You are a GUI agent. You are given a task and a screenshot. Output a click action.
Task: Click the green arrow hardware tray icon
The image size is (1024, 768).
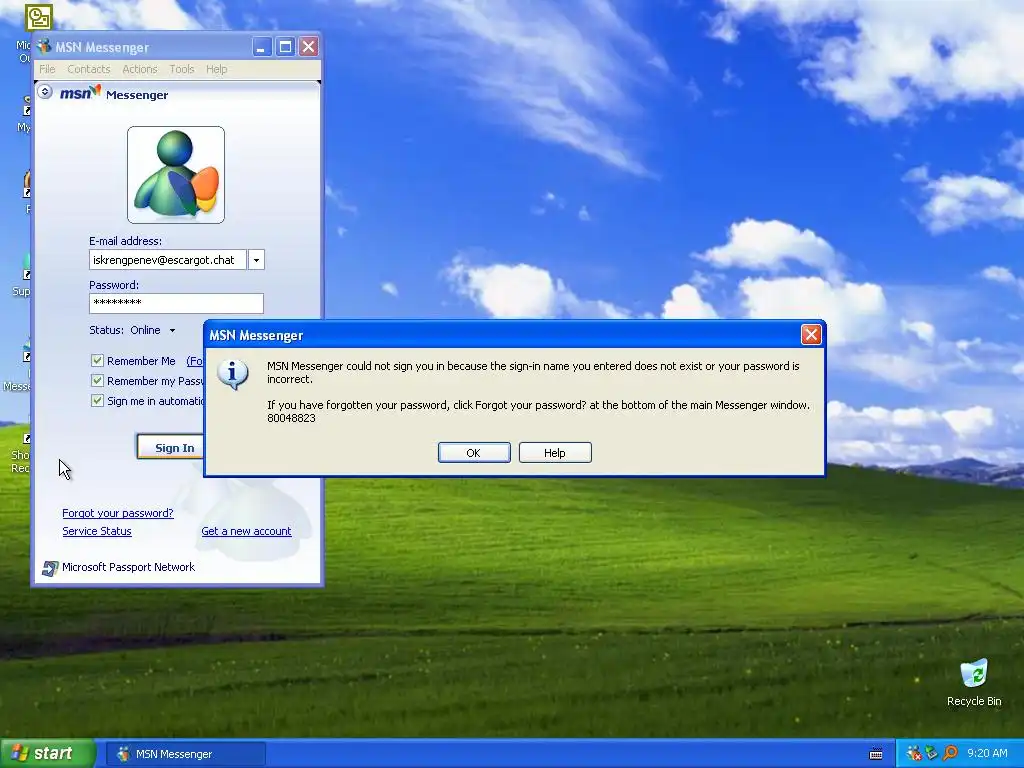[x=932, y=754]
